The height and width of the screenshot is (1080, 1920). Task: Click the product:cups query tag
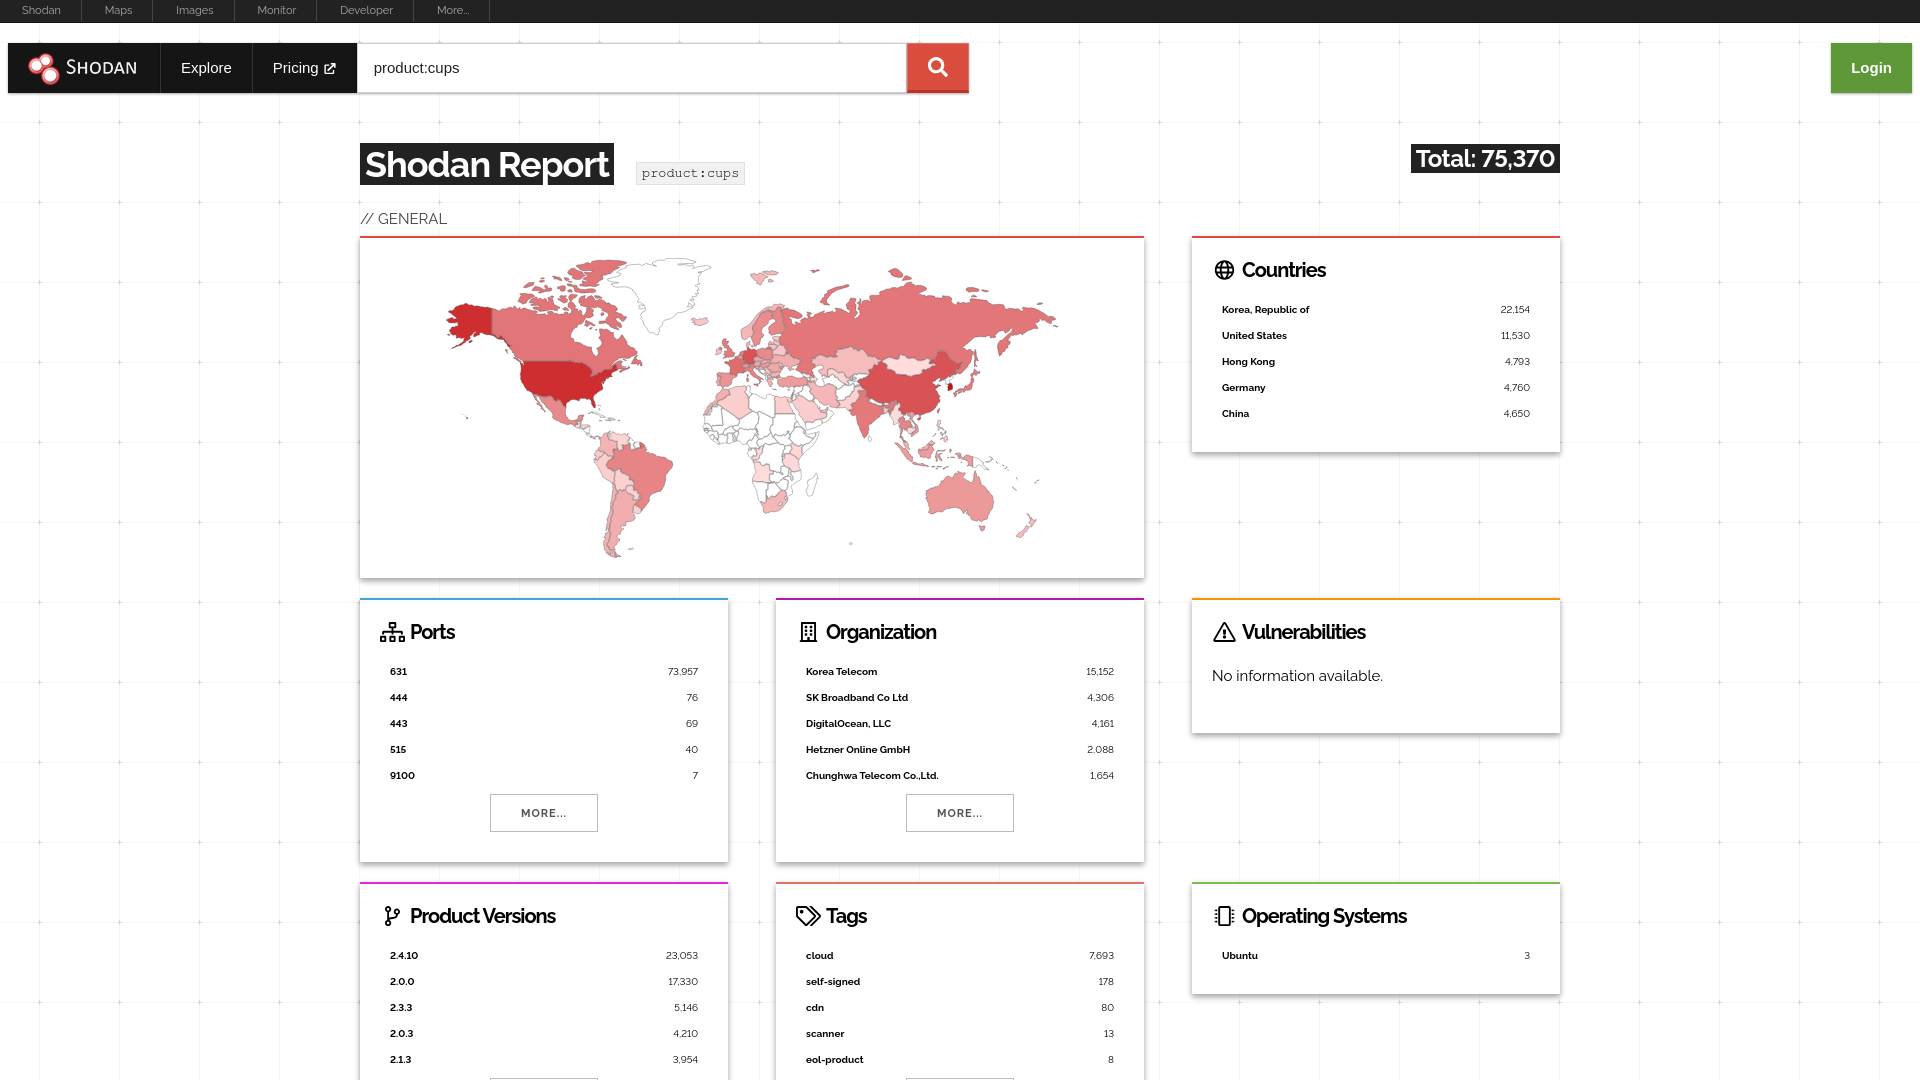click(690, 173)
